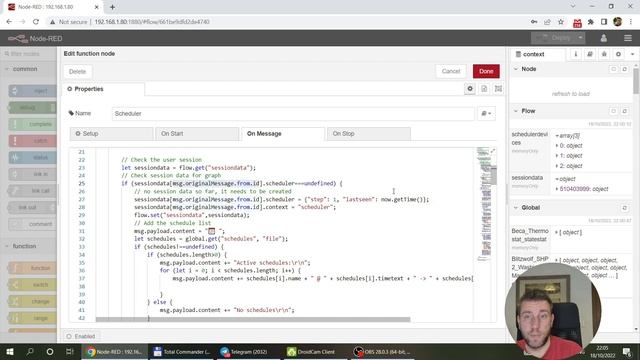Expand code editor to full screen
This screenshot has width=640, height=360.
[x=493, y=151]
